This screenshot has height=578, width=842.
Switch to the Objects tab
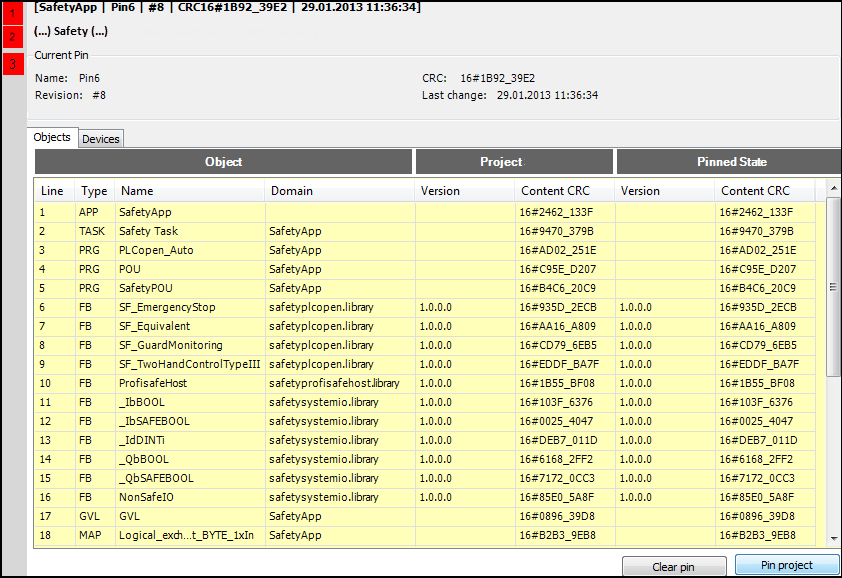52,137
